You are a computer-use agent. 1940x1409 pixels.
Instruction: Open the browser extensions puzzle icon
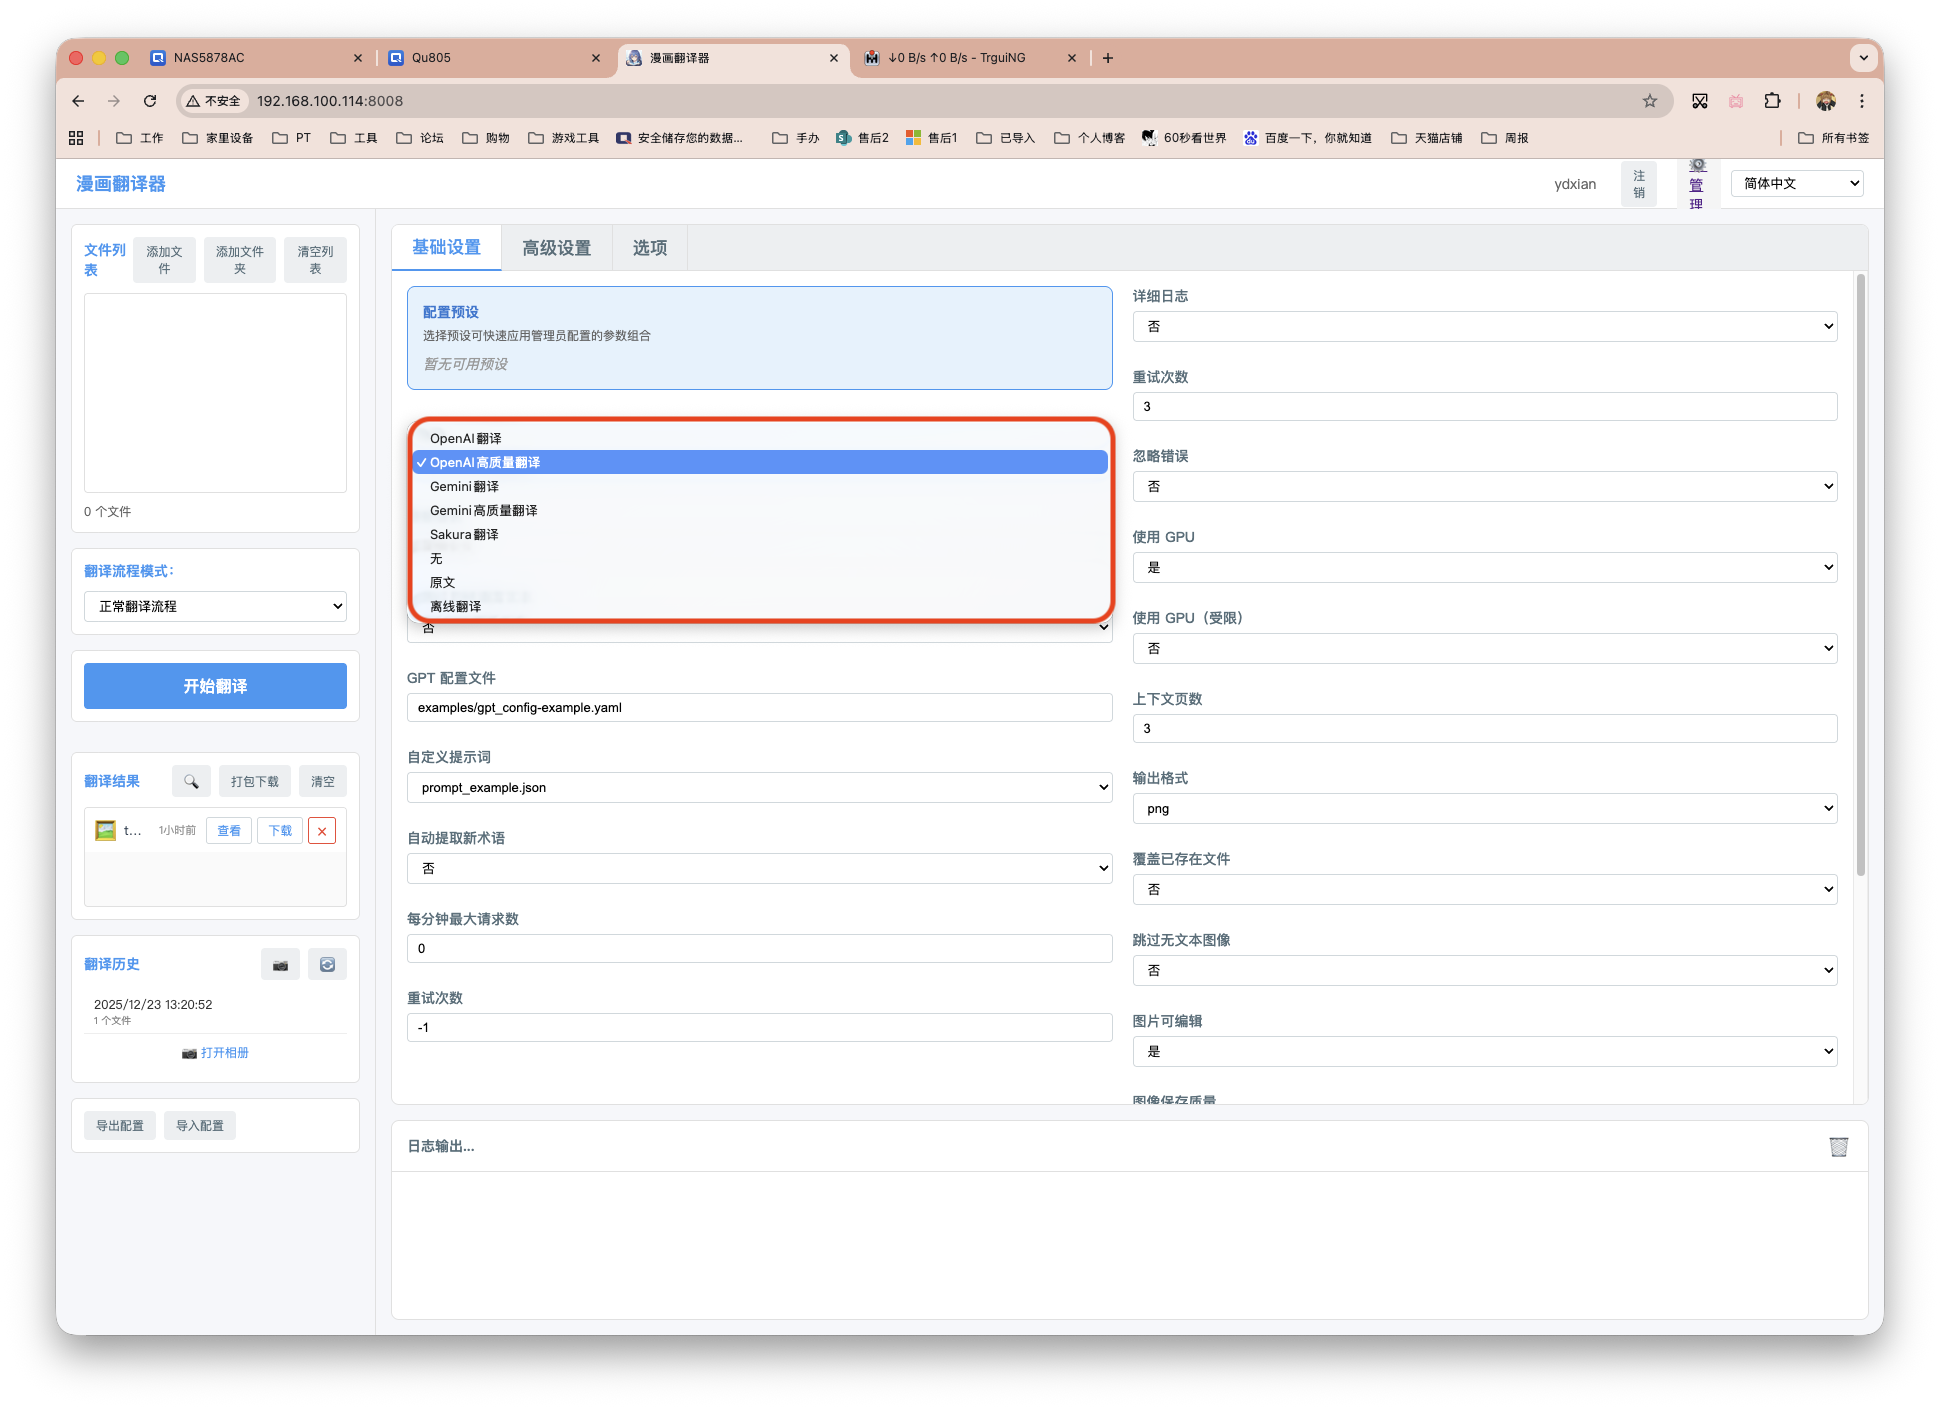tap(1773, 101)
